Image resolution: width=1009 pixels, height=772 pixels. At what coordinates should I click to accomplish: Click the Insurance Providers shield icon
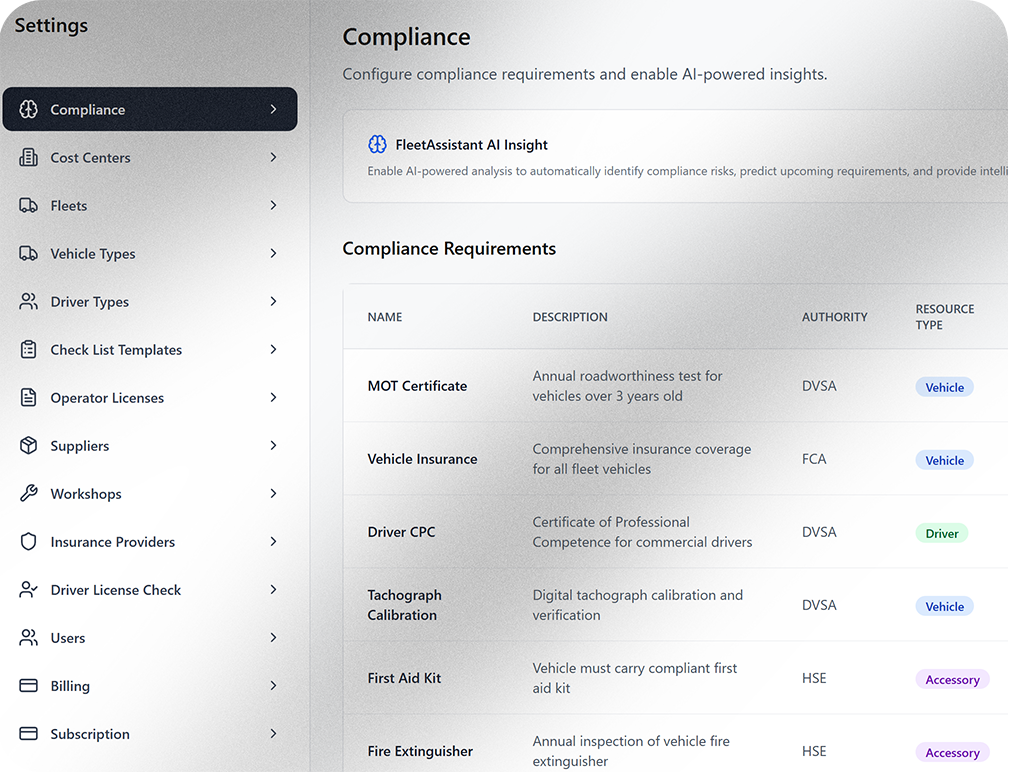pyautogui.click(x=29, y=542)
